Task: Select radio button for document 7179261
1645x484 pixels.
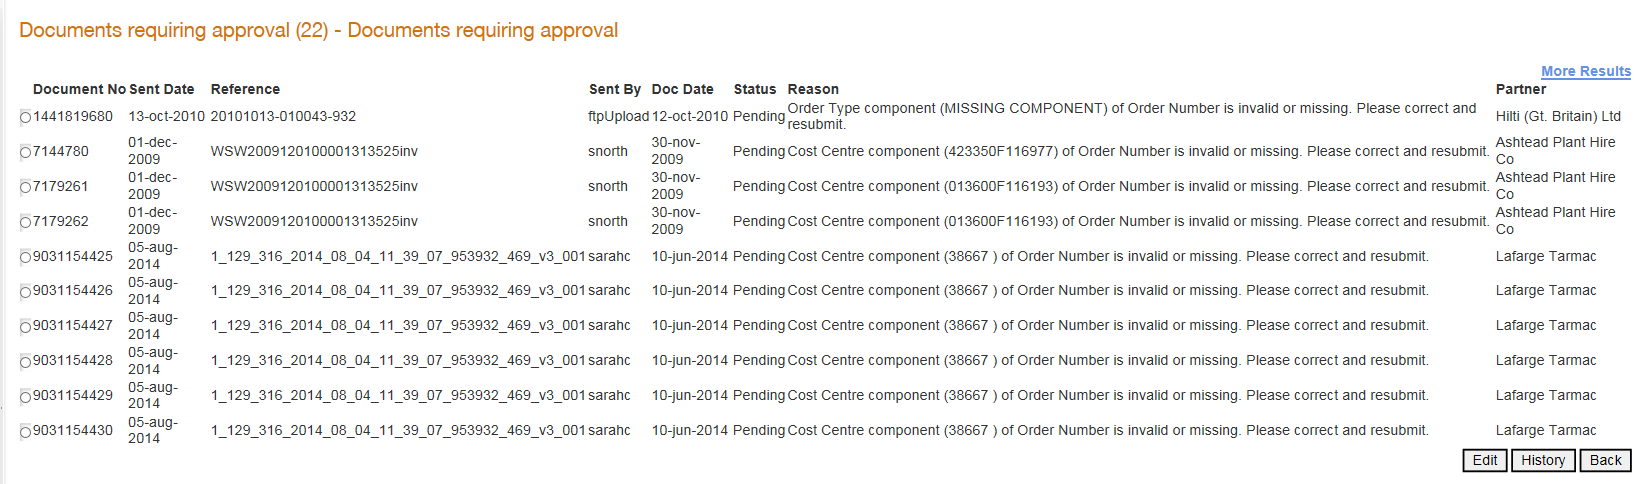Action: pos(26,188)
